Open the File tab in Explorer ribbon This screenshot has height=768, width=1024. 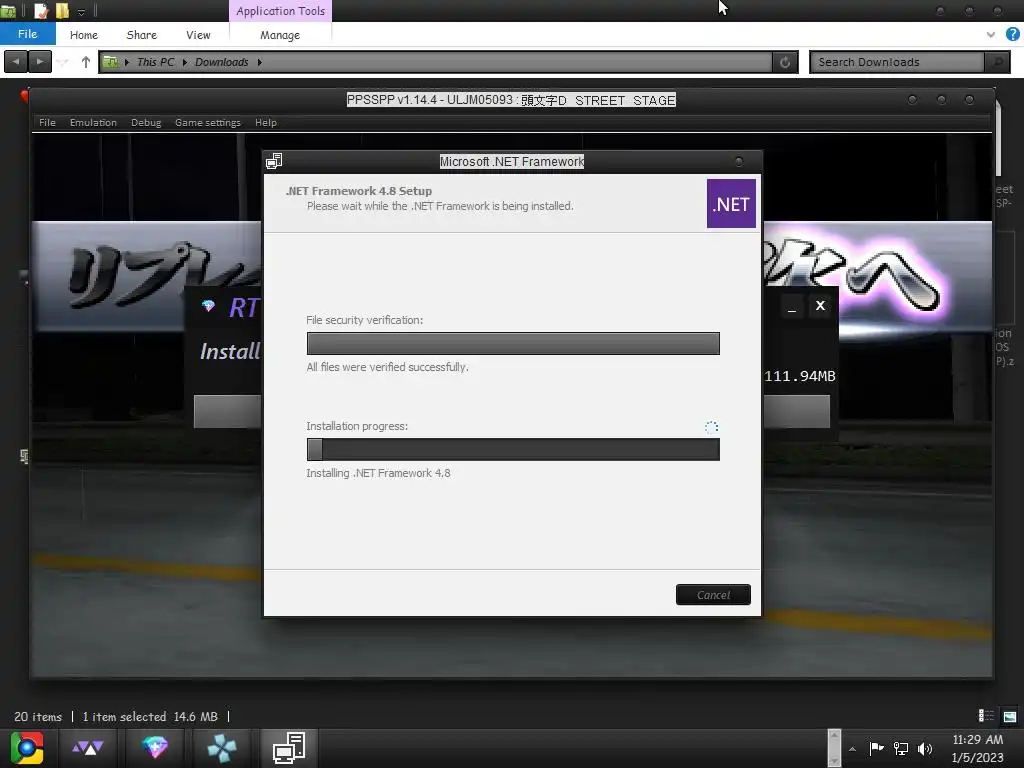[27, 34]
